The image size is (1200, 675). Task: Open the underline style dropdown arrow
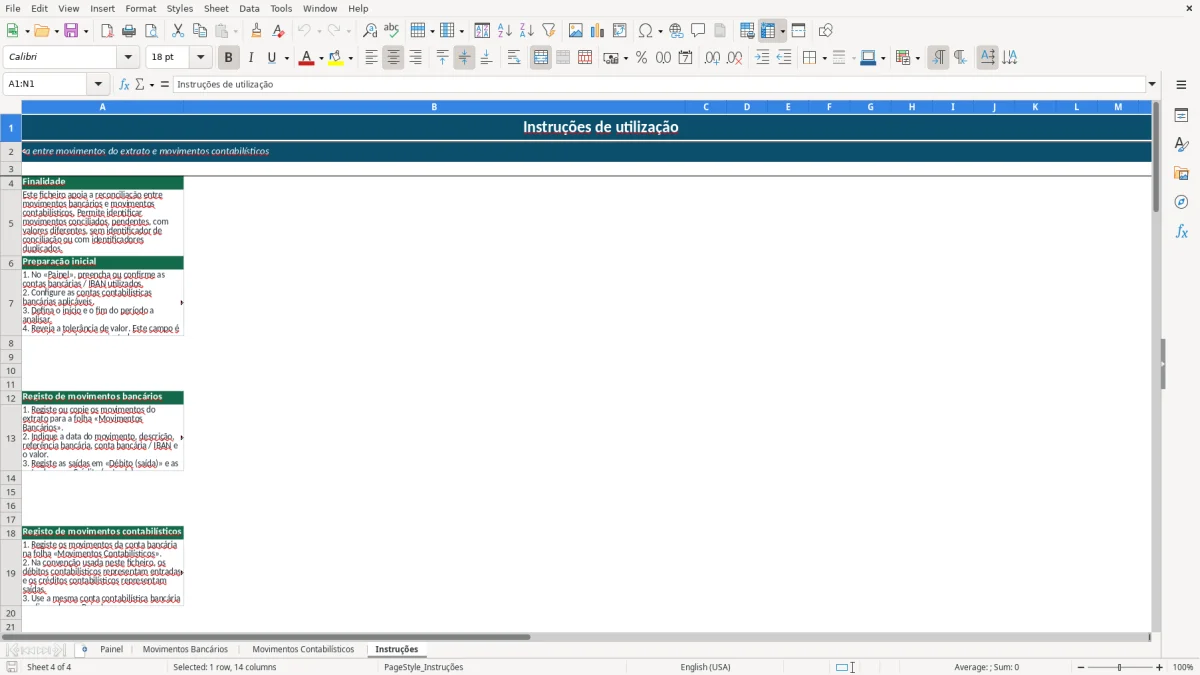[287, 58]
